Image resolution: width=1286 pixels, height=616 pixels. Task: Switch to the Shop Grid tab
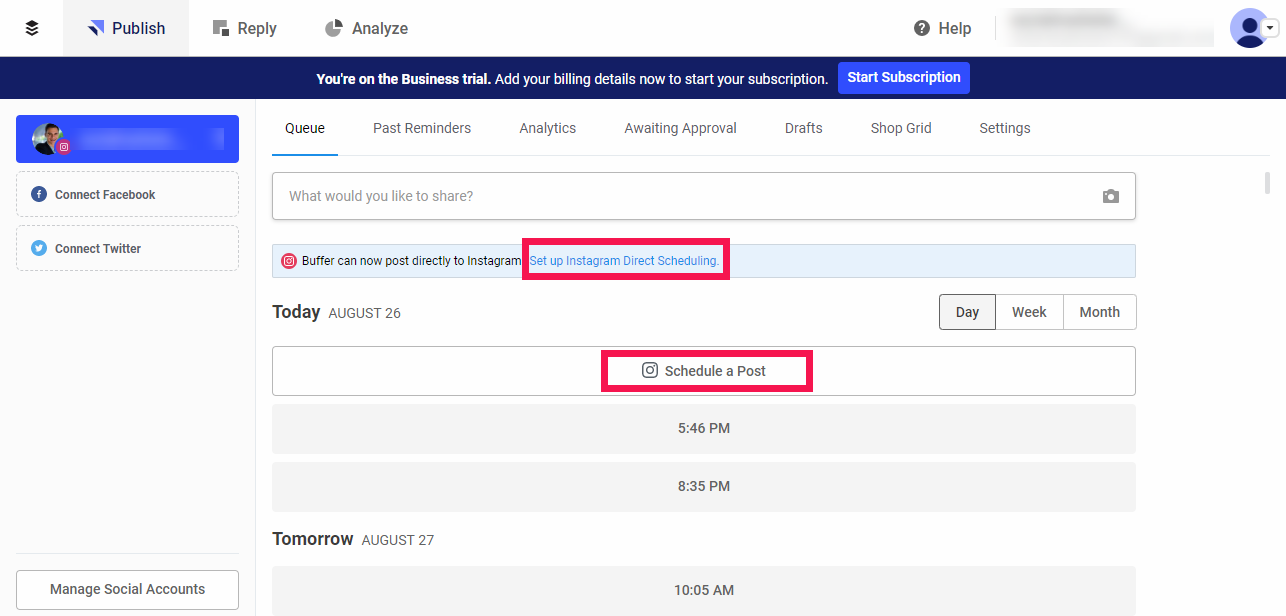coord(900,128)
